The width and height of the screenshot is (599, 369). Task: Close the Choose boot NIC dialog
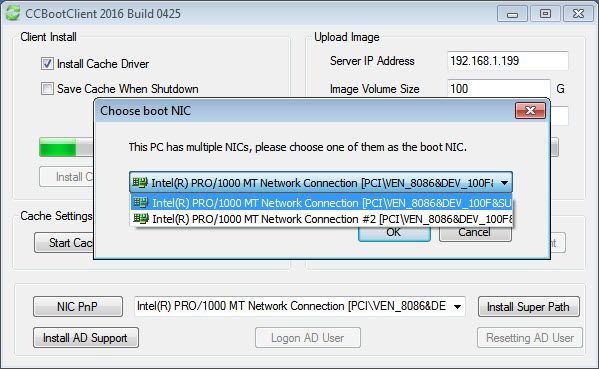(530, 110)
